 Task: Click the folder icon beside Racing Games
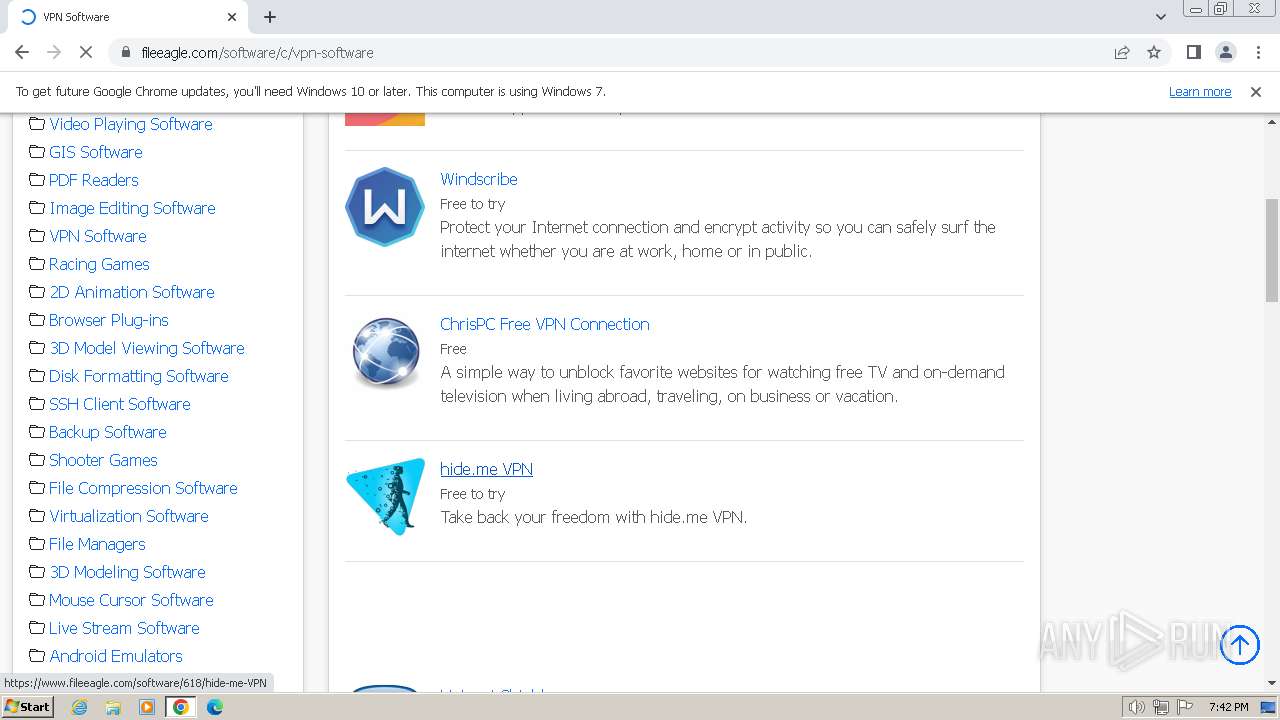37,264
